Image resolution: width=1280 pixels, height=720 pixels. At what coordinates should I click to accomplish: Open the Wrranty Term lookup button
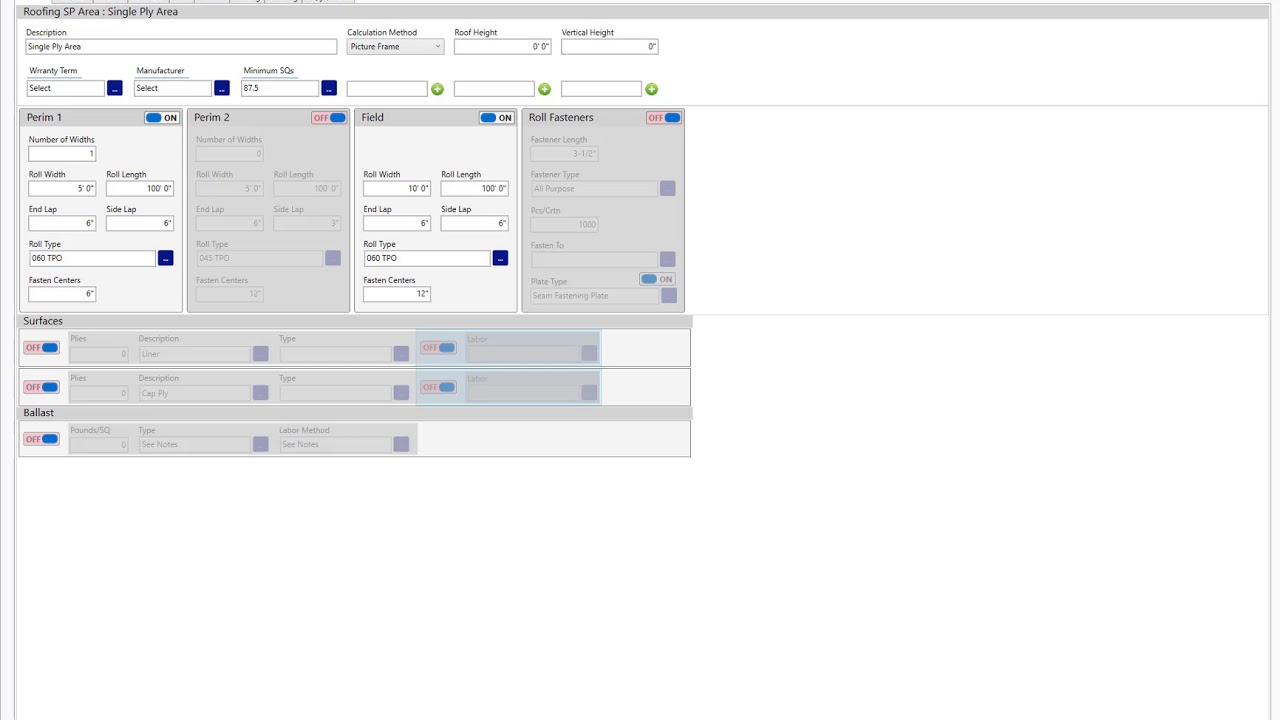[x=114, y=89]
